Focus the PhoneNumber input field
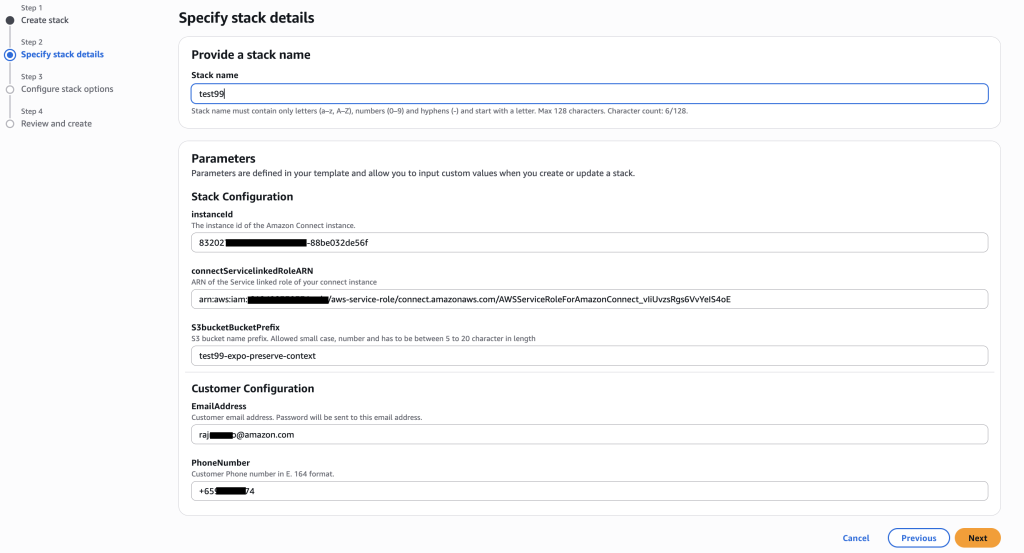Screen dimensions: 1024x553 tap(589, 491)
